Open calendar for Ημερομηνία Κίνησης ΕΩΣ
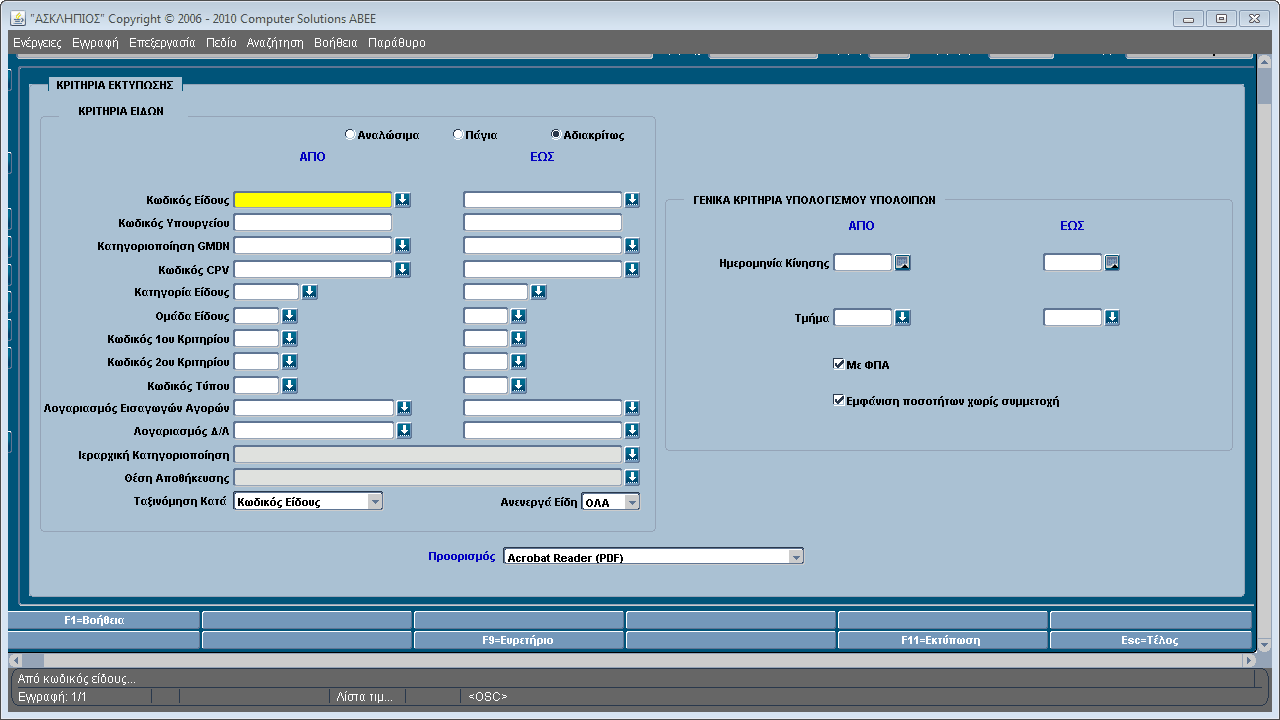The height and width of the screenshot is (720, 1280). [x=1112, y=263]
